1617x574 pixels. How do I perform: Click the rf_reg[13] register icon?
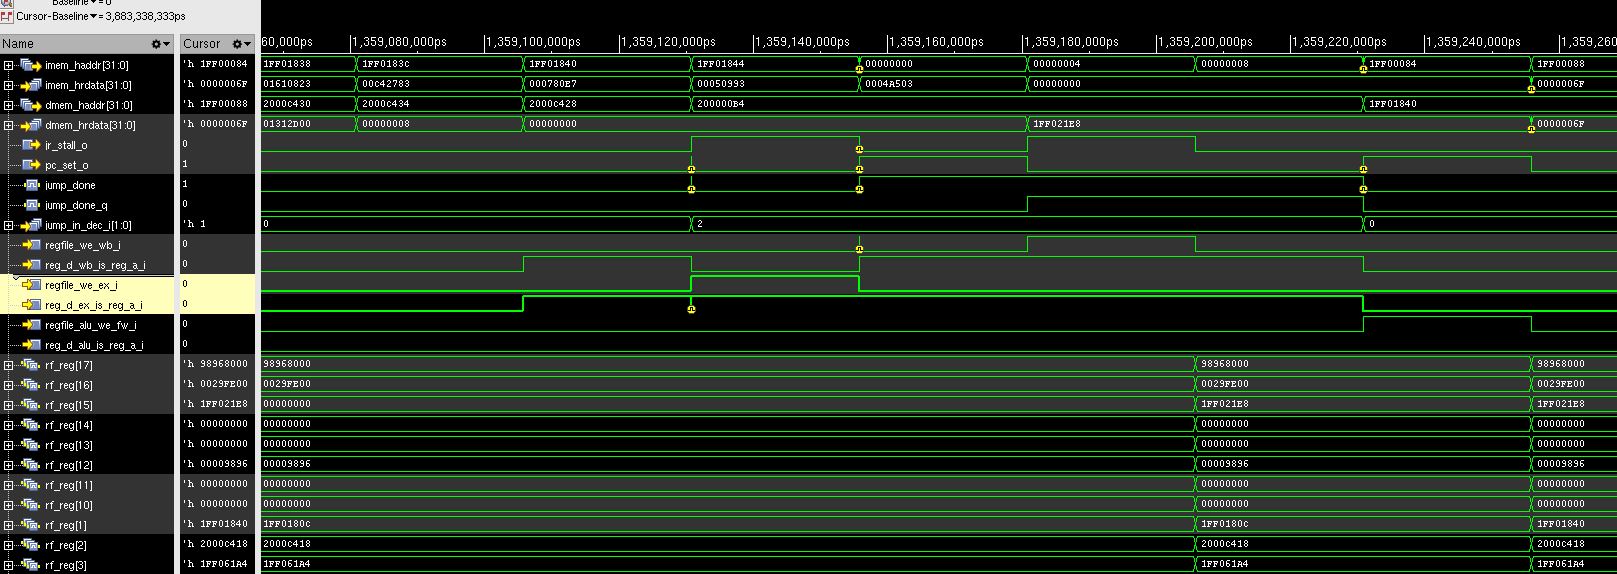pyautogui.click(x=30, y=445)
